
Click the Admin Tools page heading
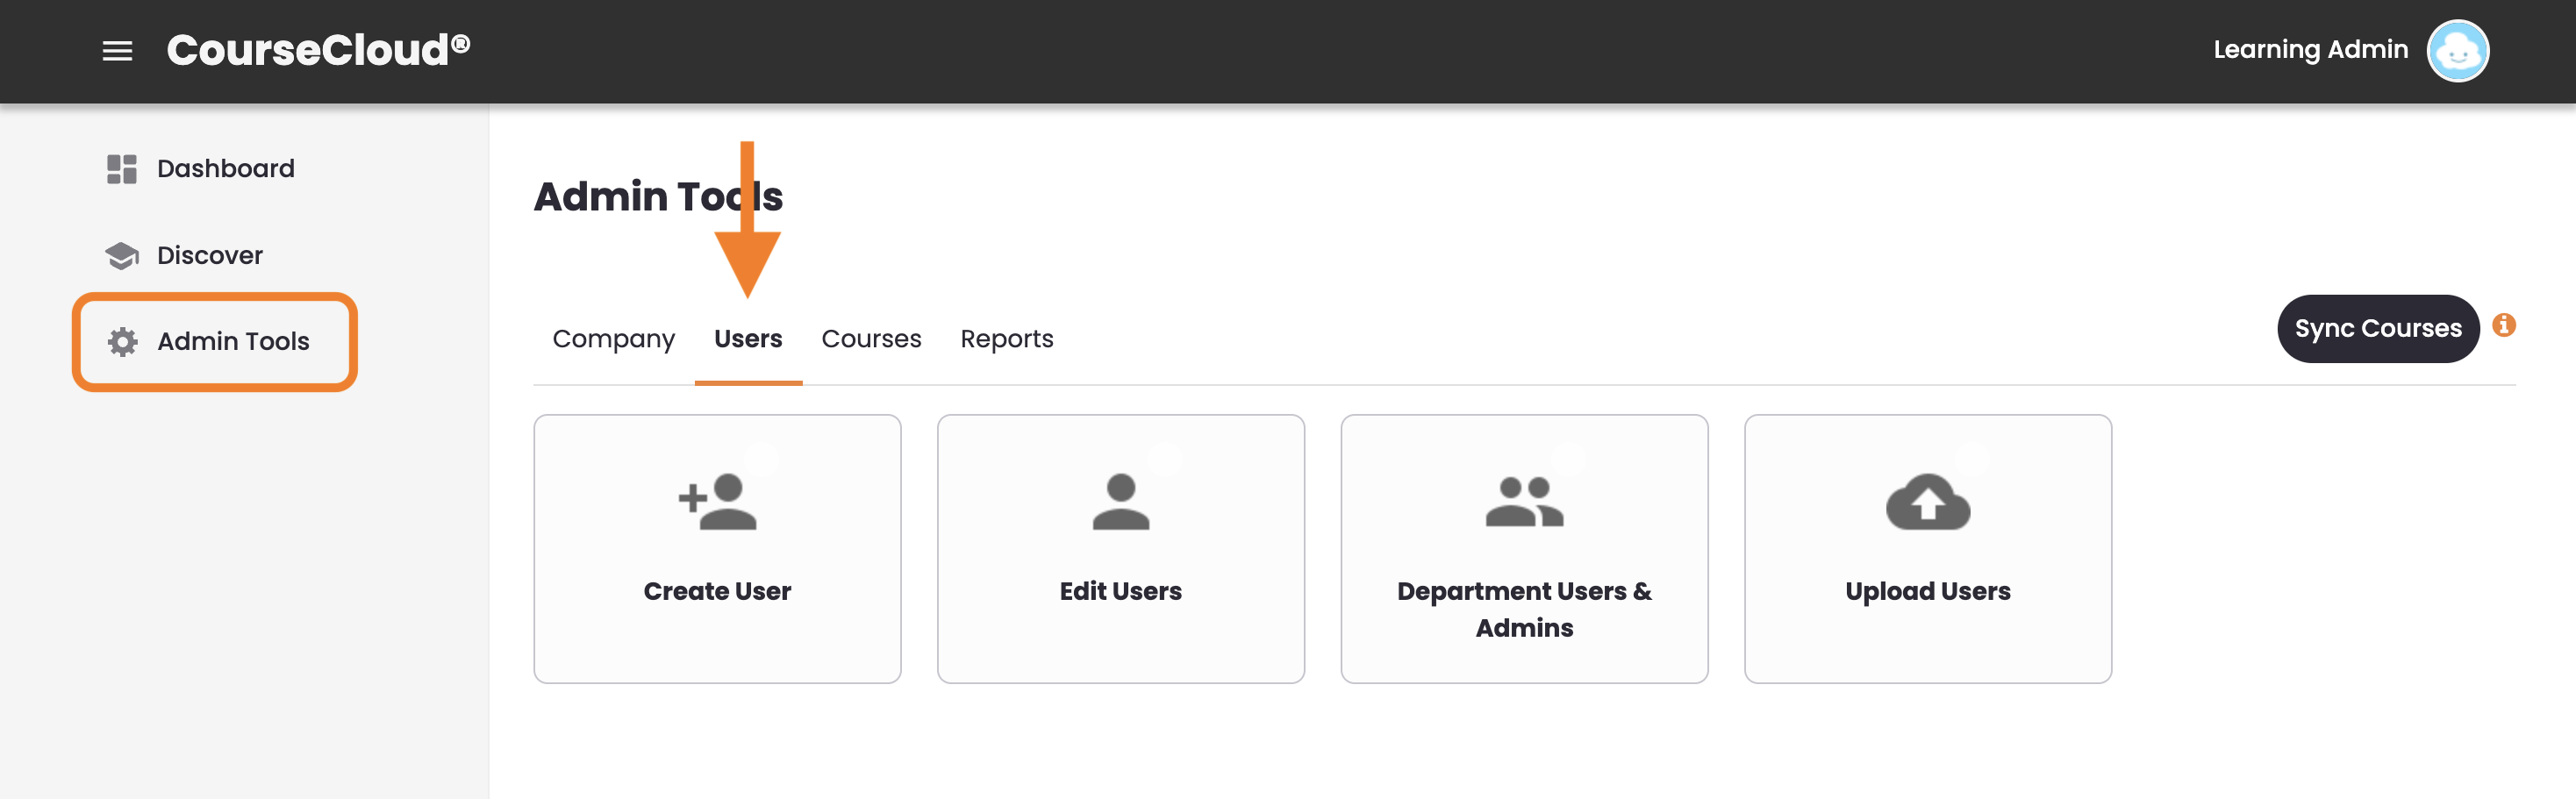[x=658, y=196]
